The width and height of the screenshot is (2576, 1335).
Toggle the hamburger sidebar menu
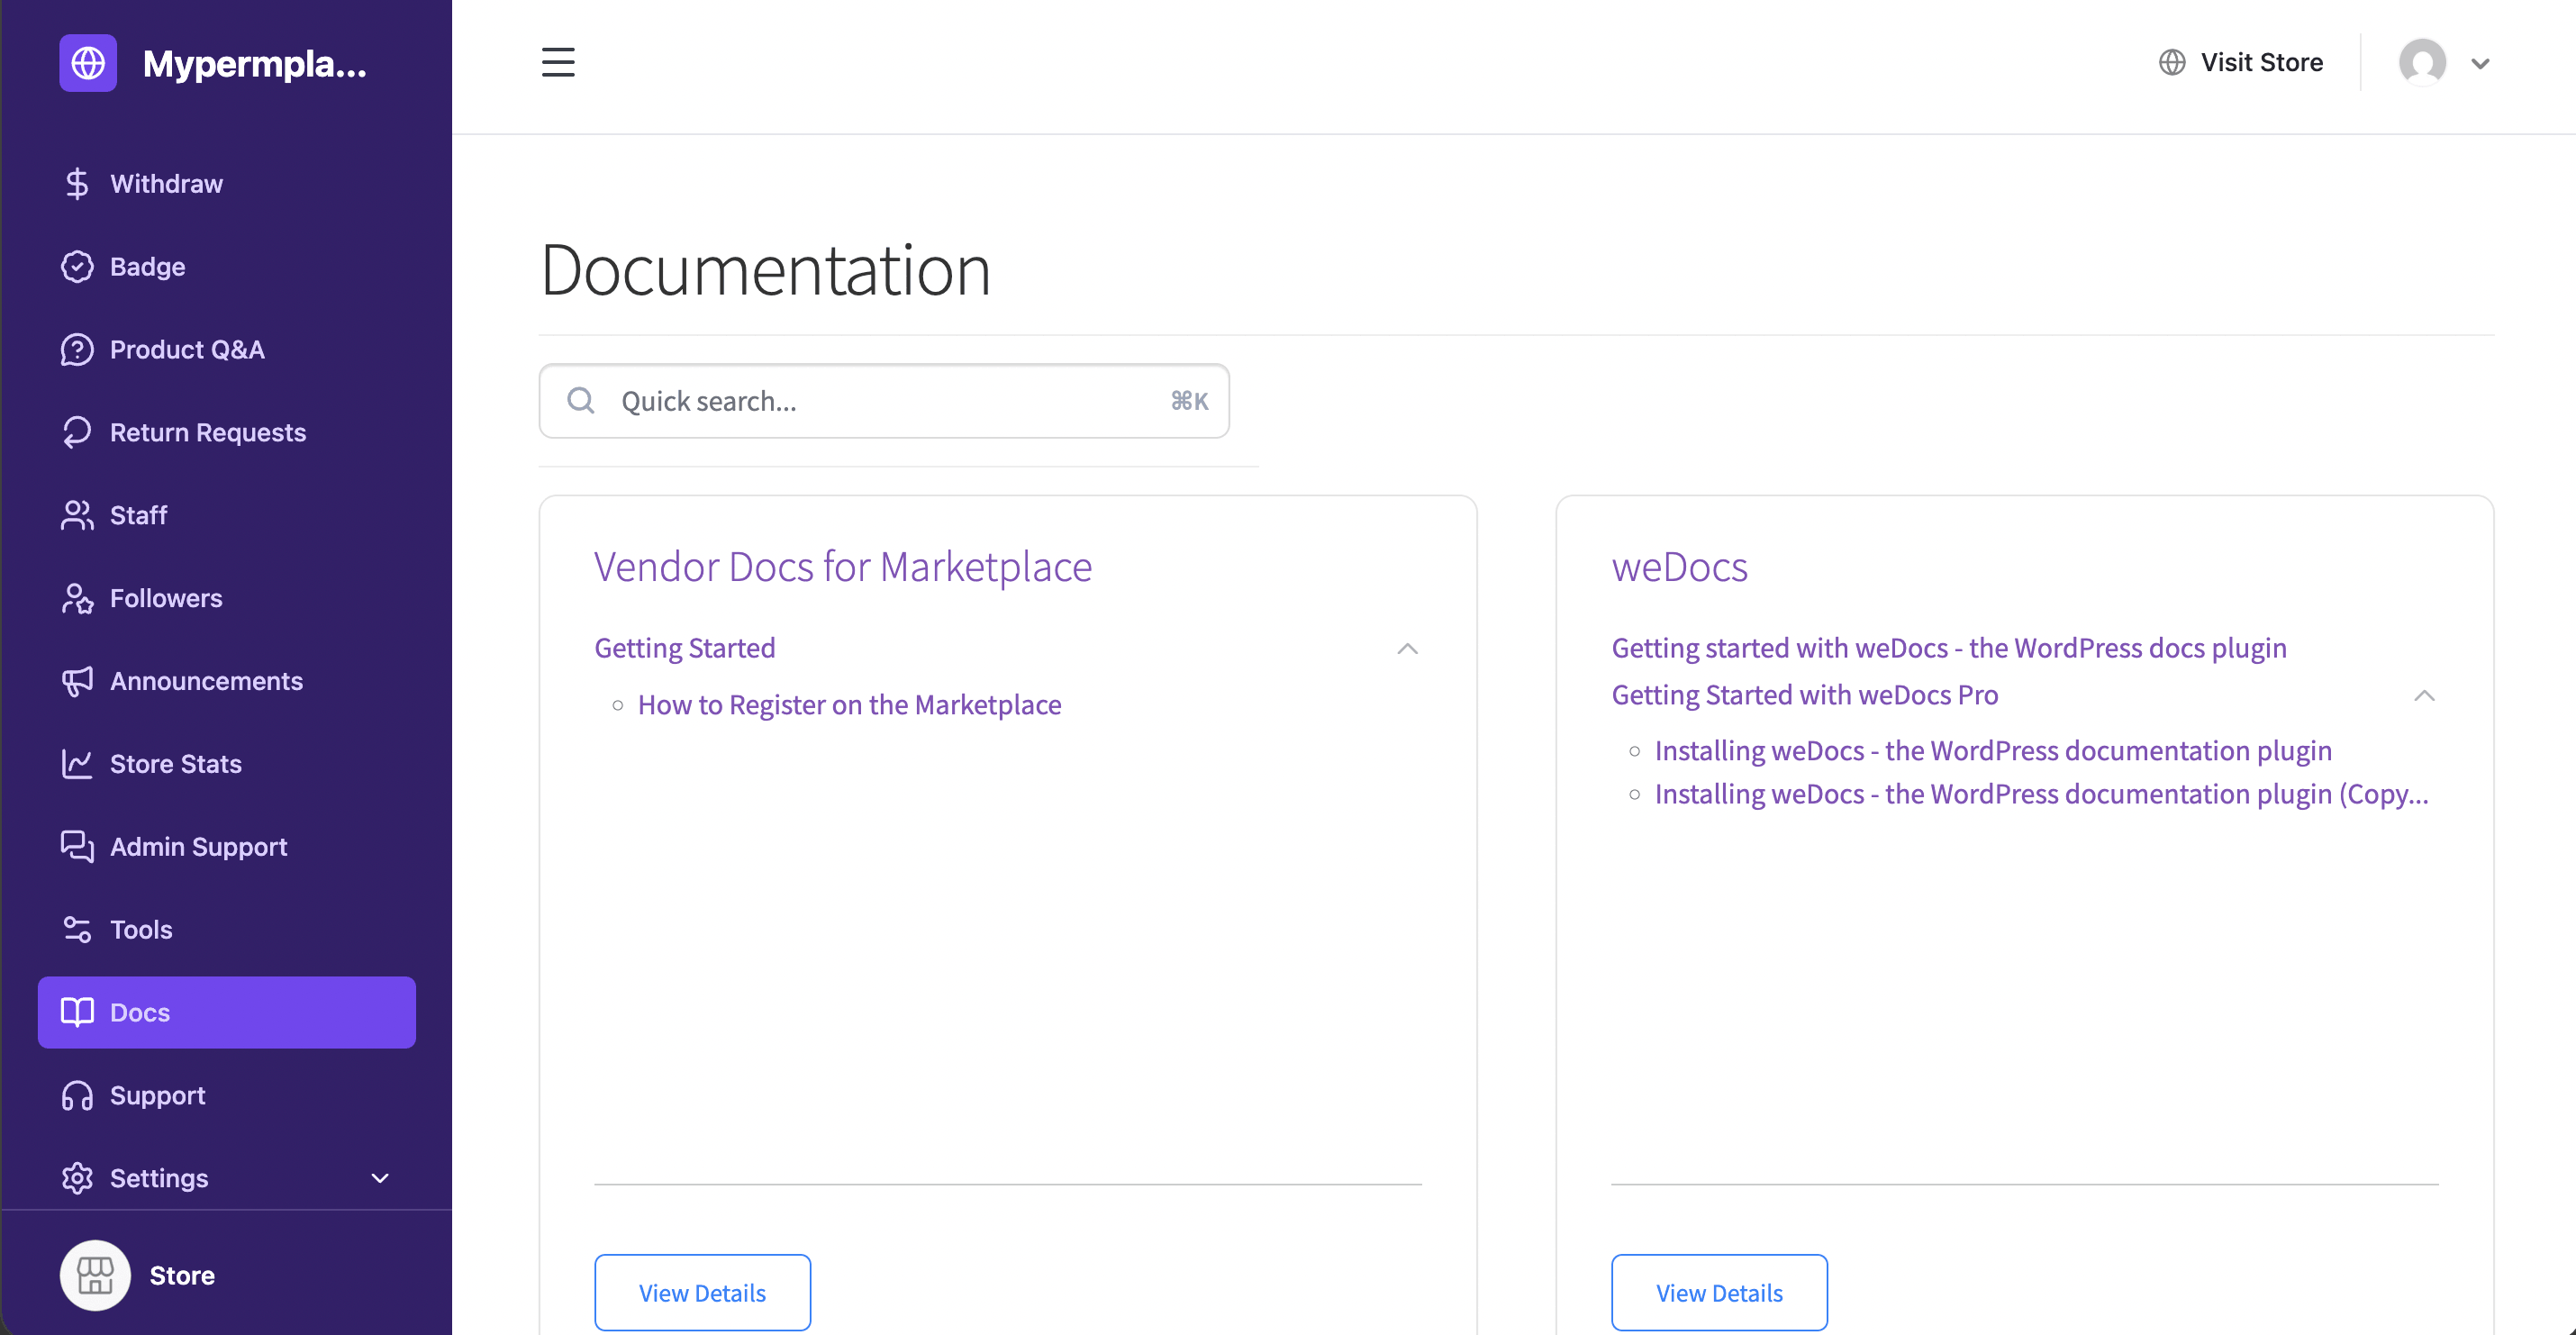558,62
